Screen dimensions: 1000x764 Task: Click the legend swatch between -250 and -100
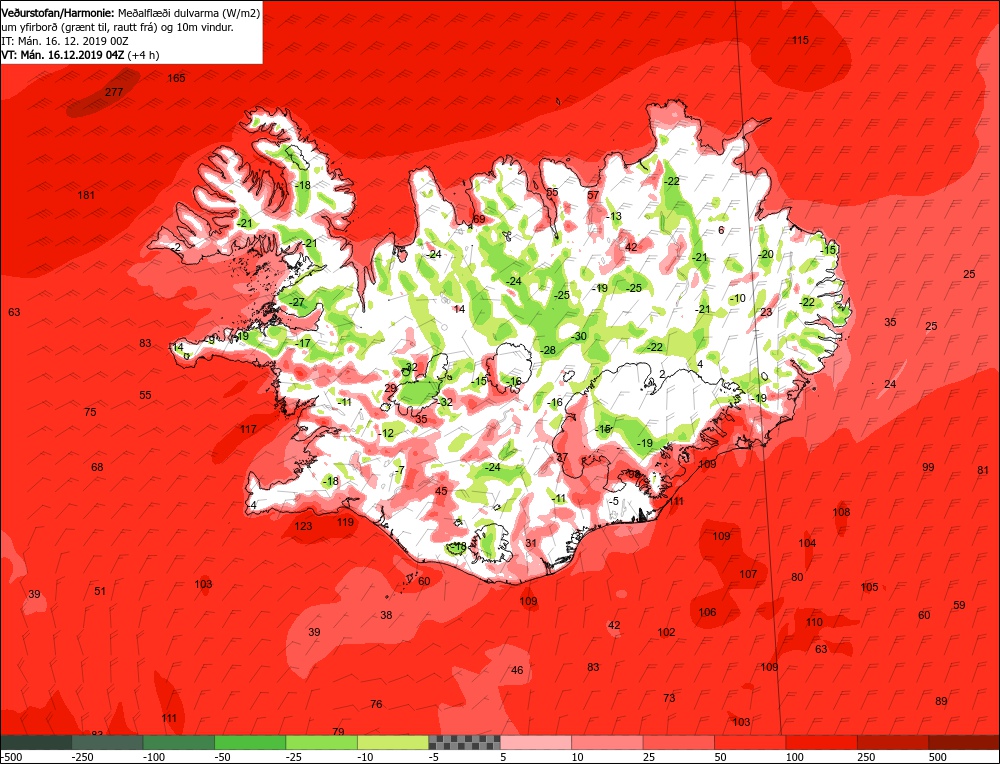pyautogui.click(x=107, y=742)
